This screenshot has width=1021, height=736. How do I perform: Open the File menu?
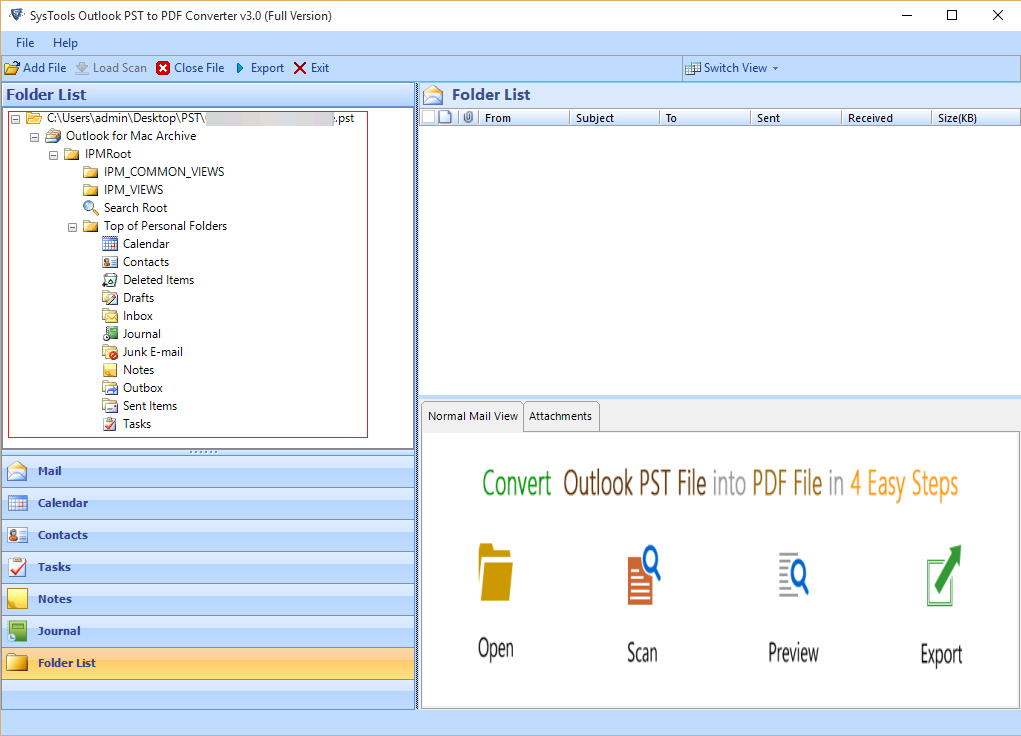[x=25, y=43]
